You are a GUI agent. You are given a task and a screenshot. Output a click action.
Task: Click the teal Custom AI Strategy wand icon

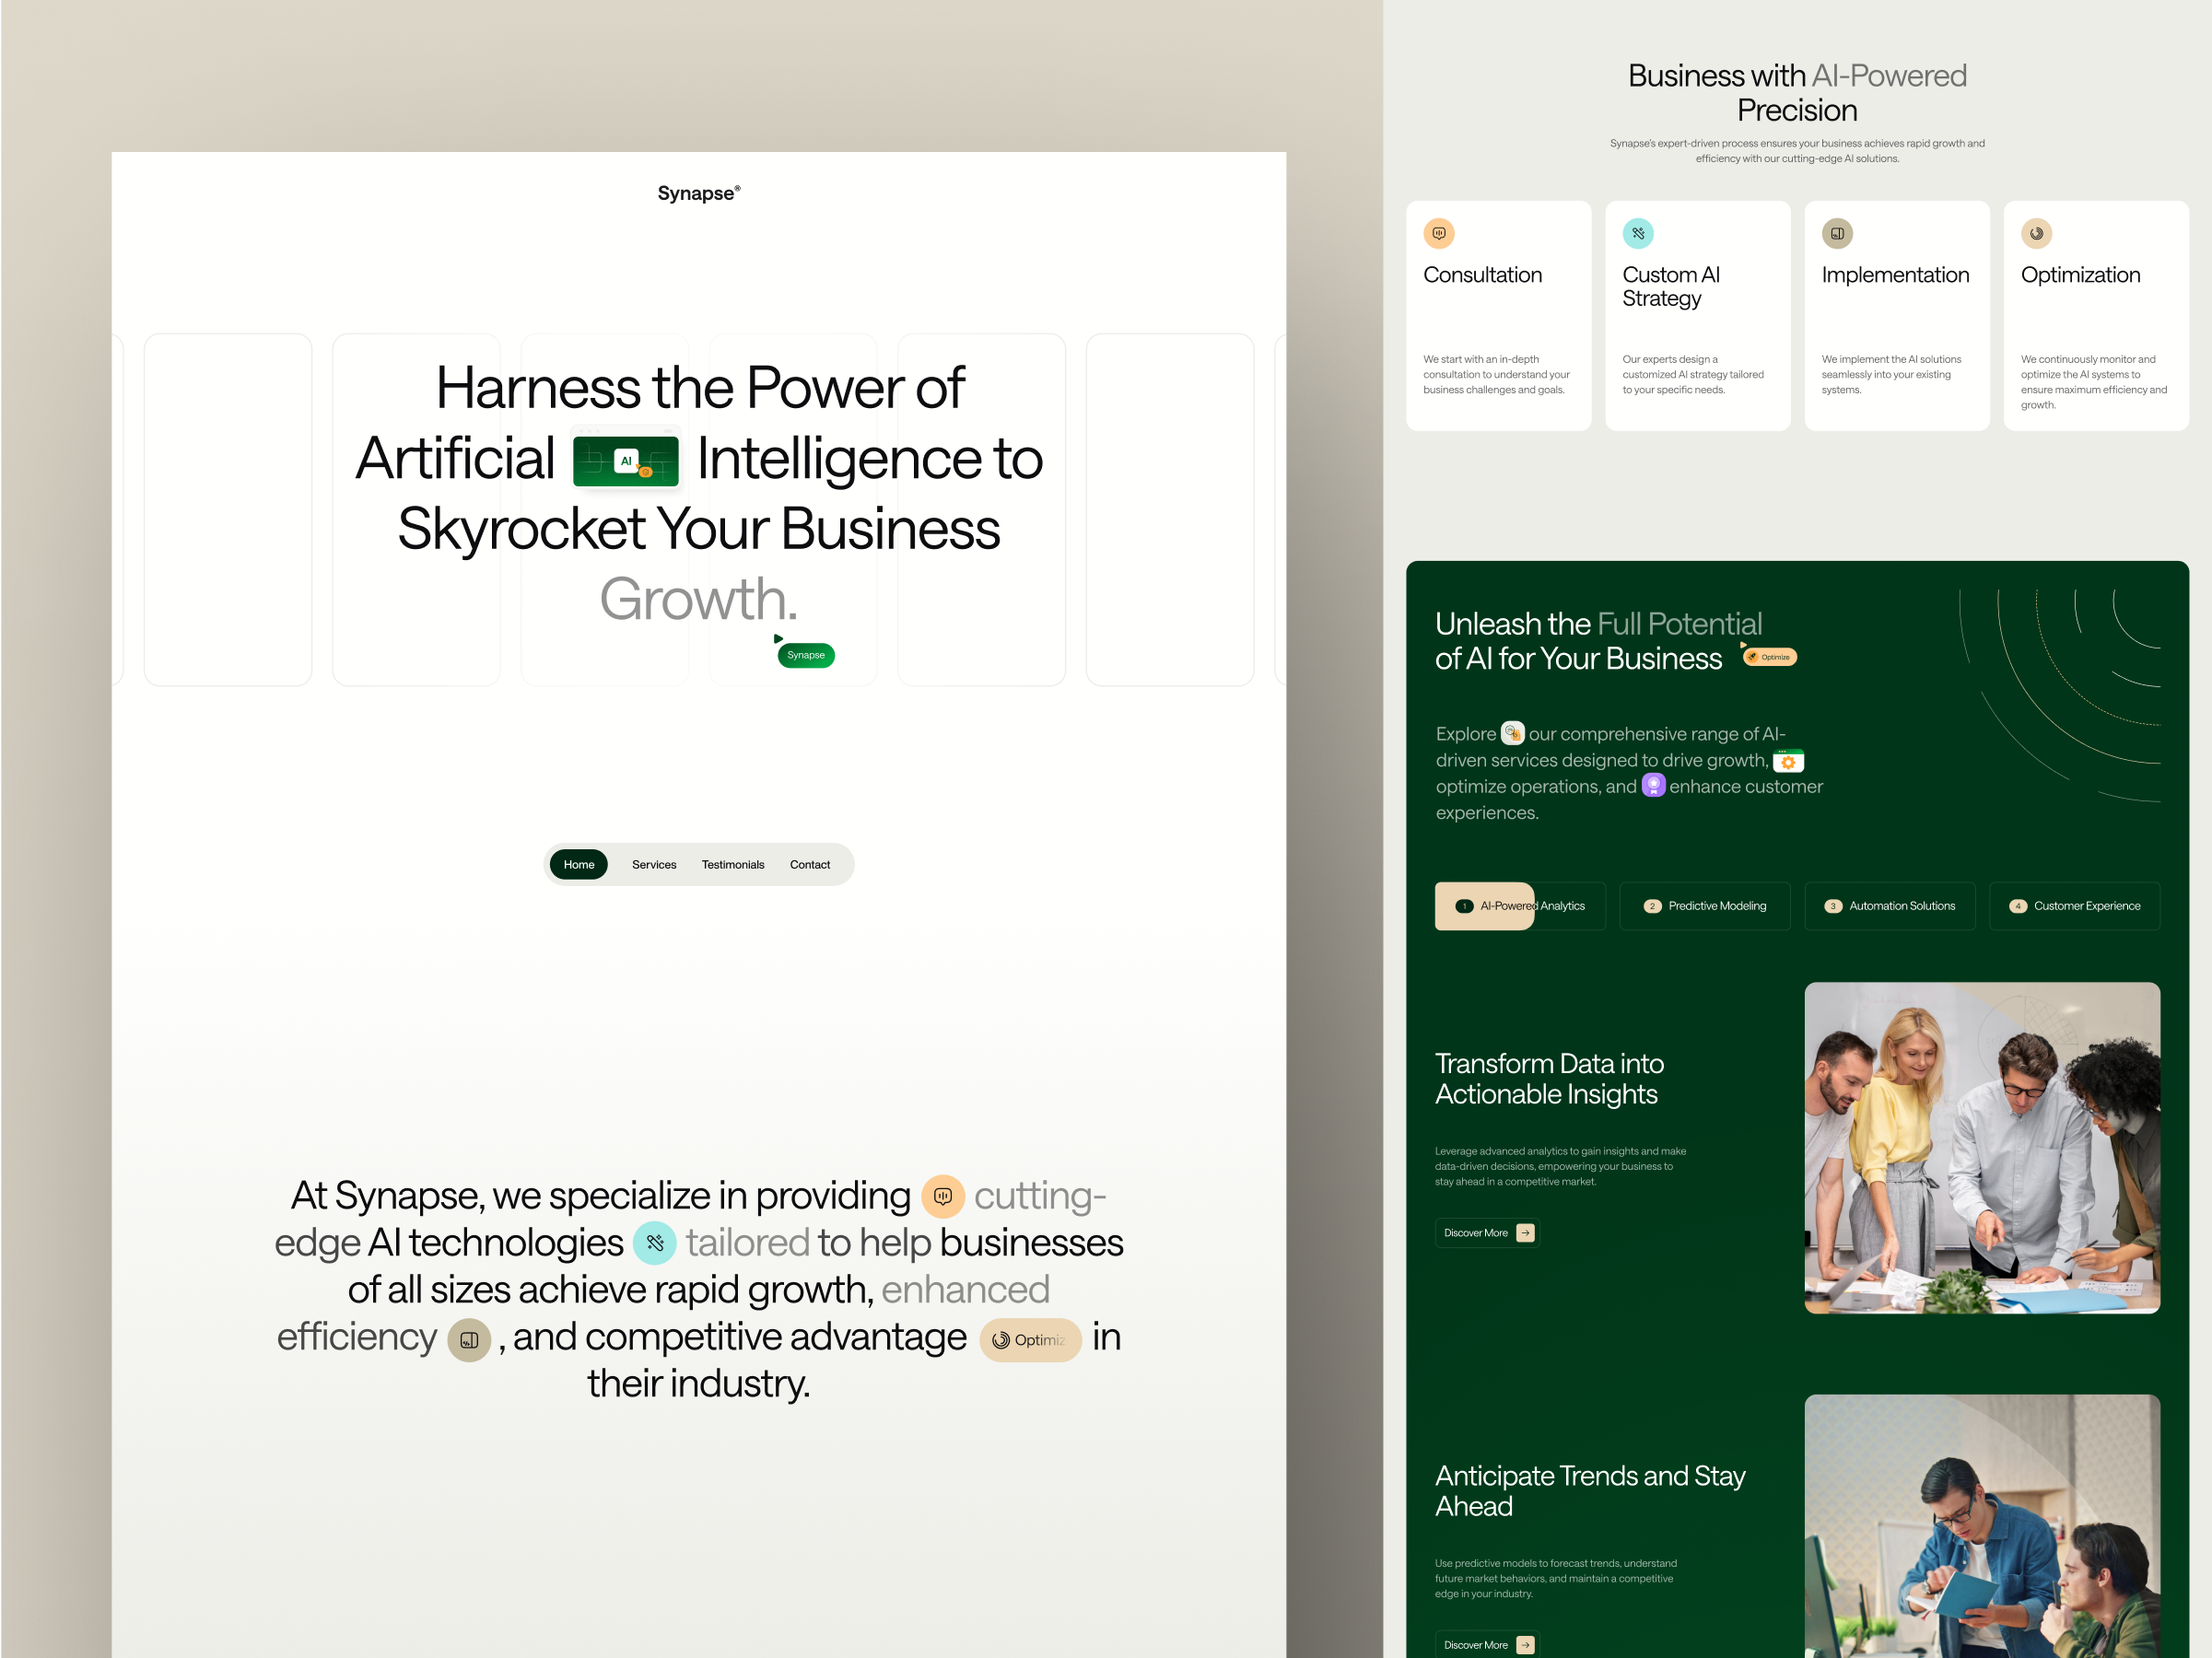coord(1638,234)
